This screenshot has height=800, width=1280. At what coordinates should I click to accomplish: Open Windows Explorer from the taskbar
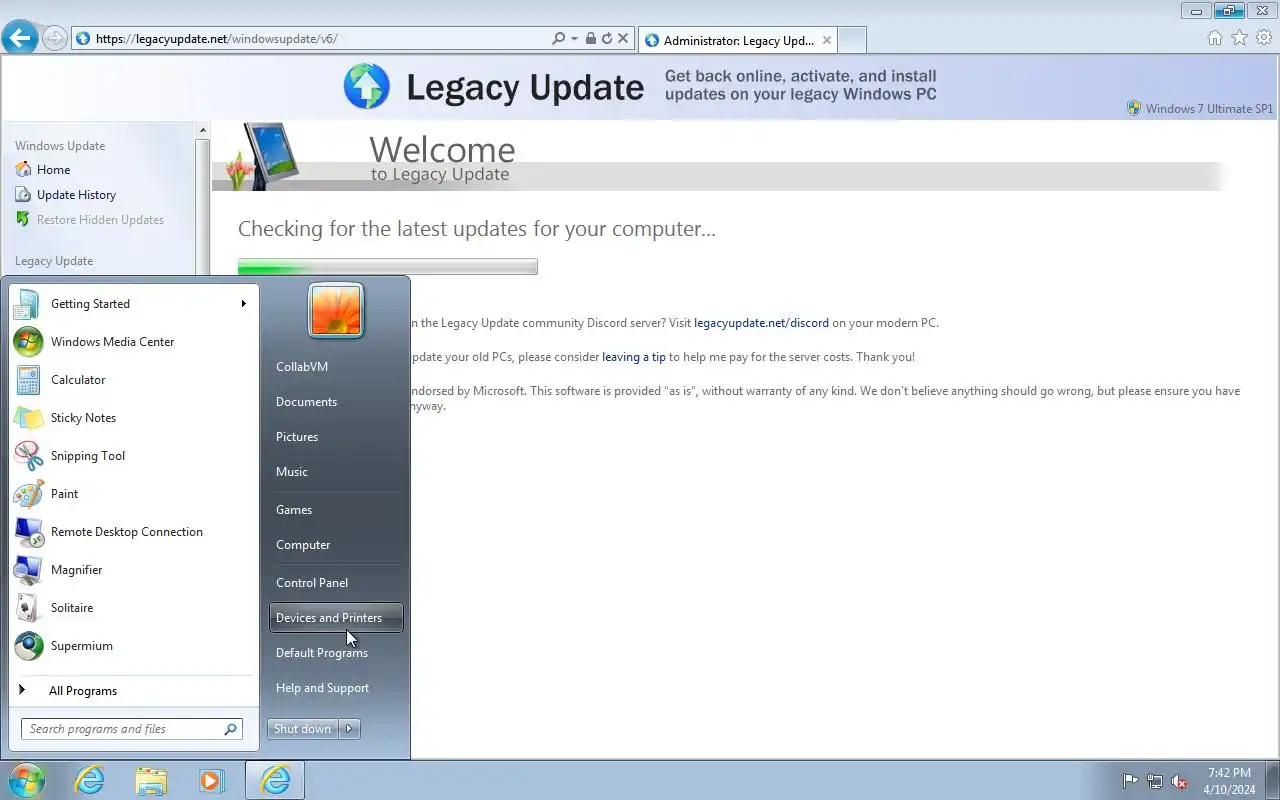point(151,780)
